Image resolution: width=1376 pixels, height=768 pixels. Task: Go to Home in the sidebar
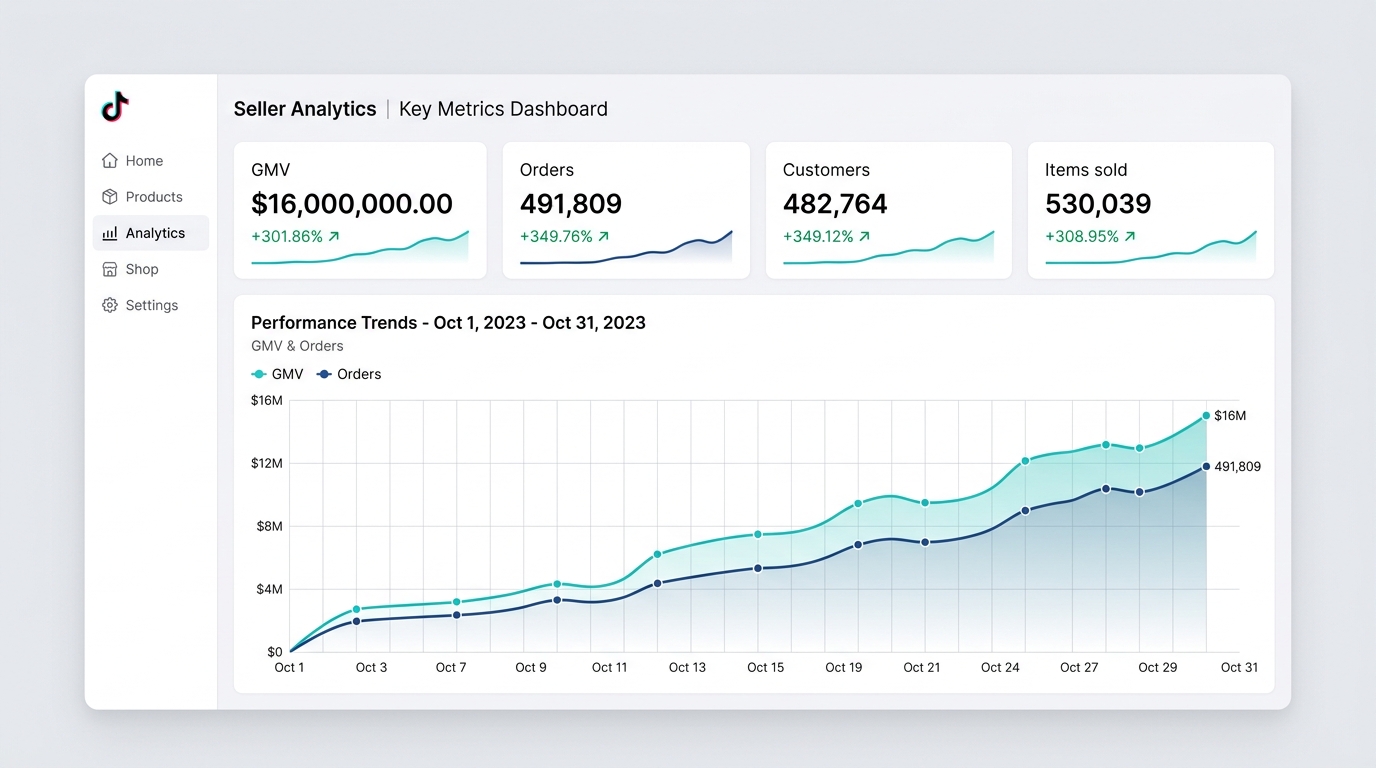151,160
